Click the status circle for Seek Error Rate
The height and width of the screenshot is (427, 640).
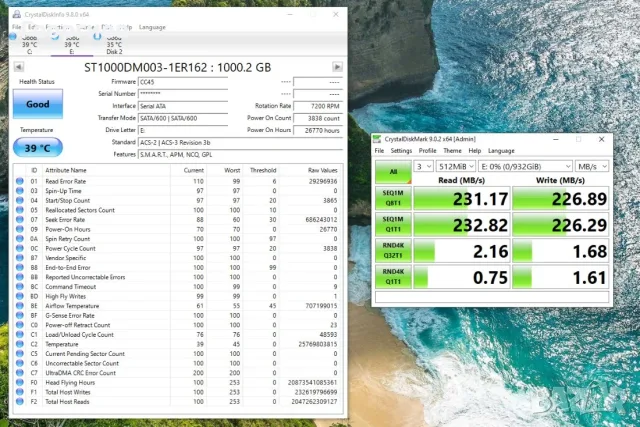[20, 219]
